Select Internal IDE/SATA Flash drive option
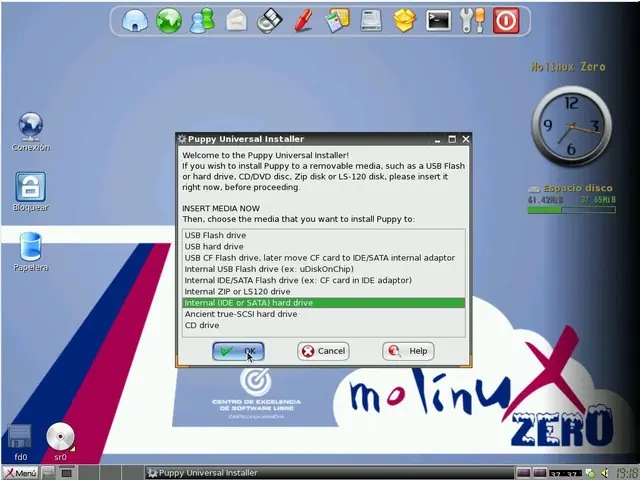The width and height of the screenshot is (640, 480). [324, 280]
